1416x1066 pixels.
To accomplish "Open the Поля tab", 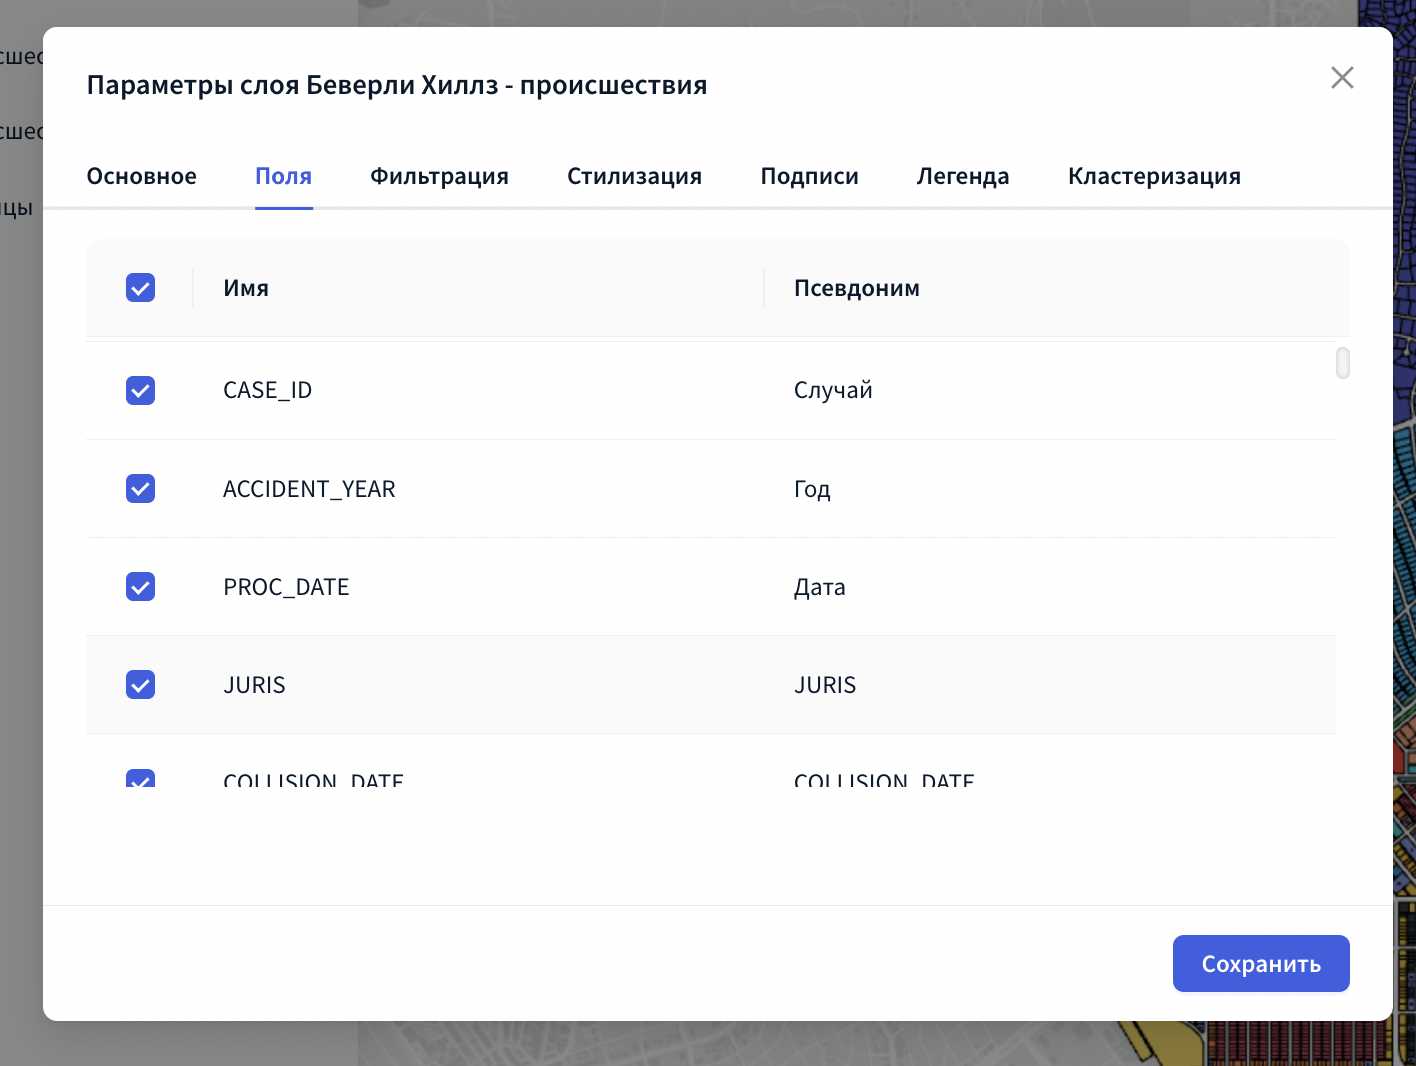I will 284,176.
